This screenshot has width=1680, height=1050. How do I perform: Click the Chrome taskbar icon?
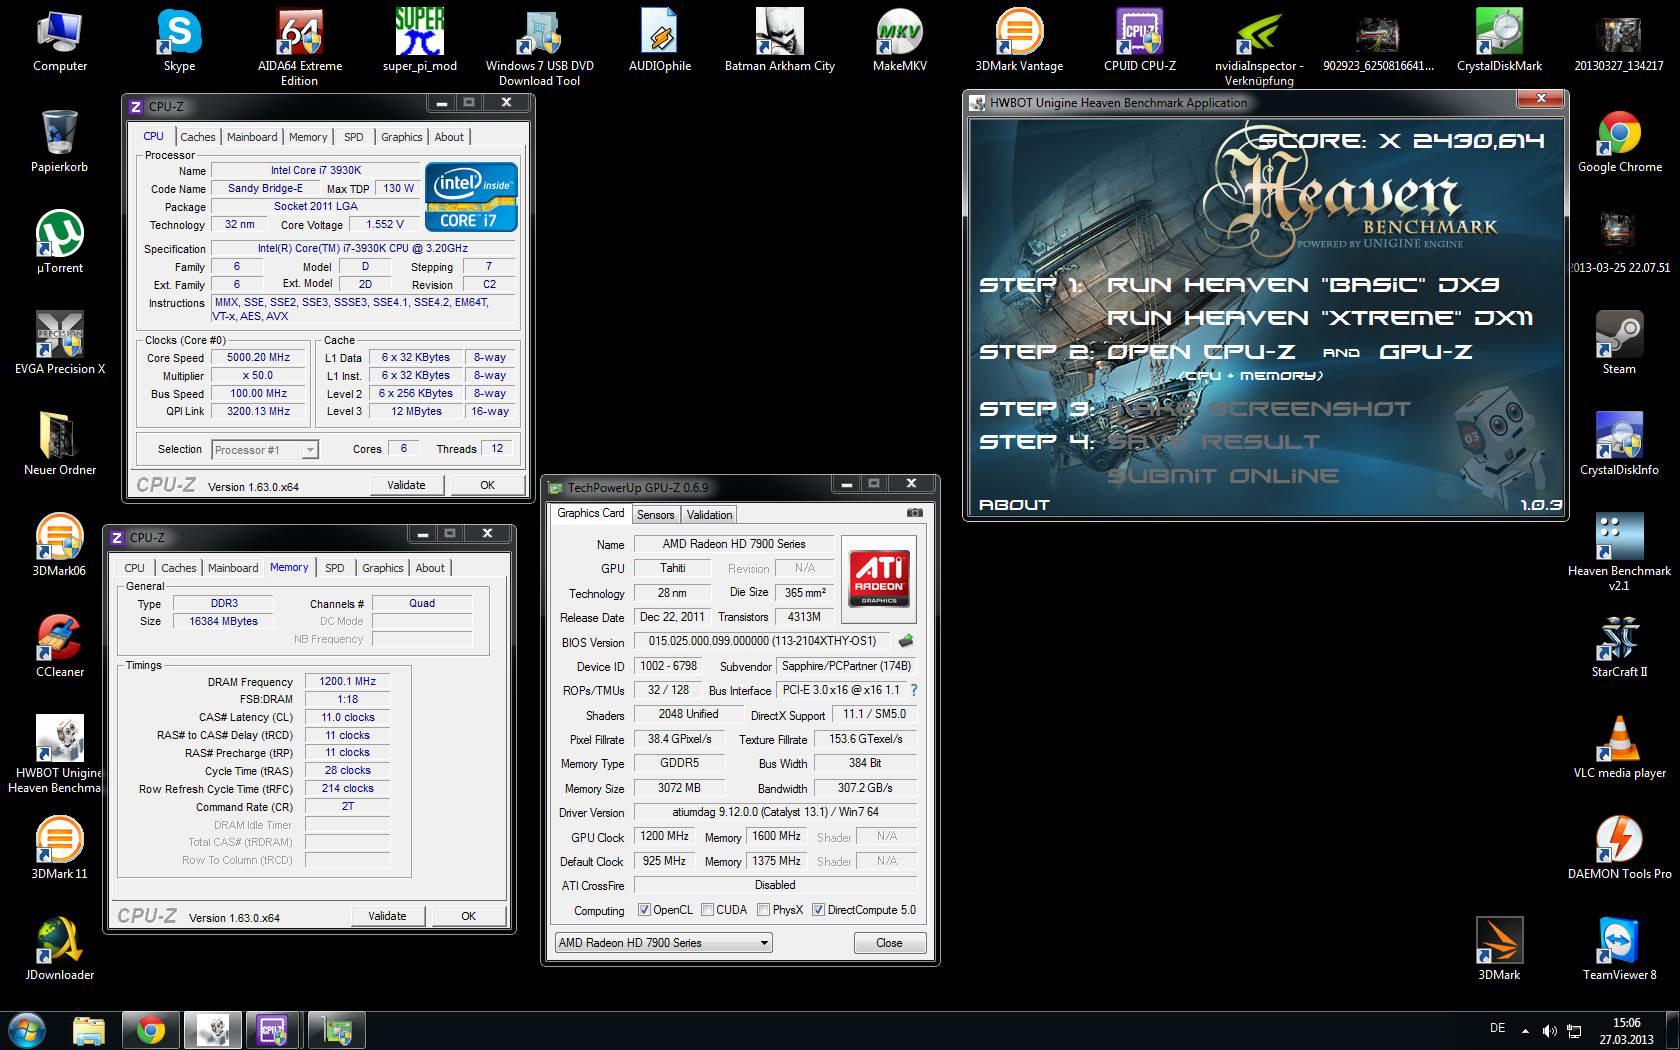click(151, 1030)
